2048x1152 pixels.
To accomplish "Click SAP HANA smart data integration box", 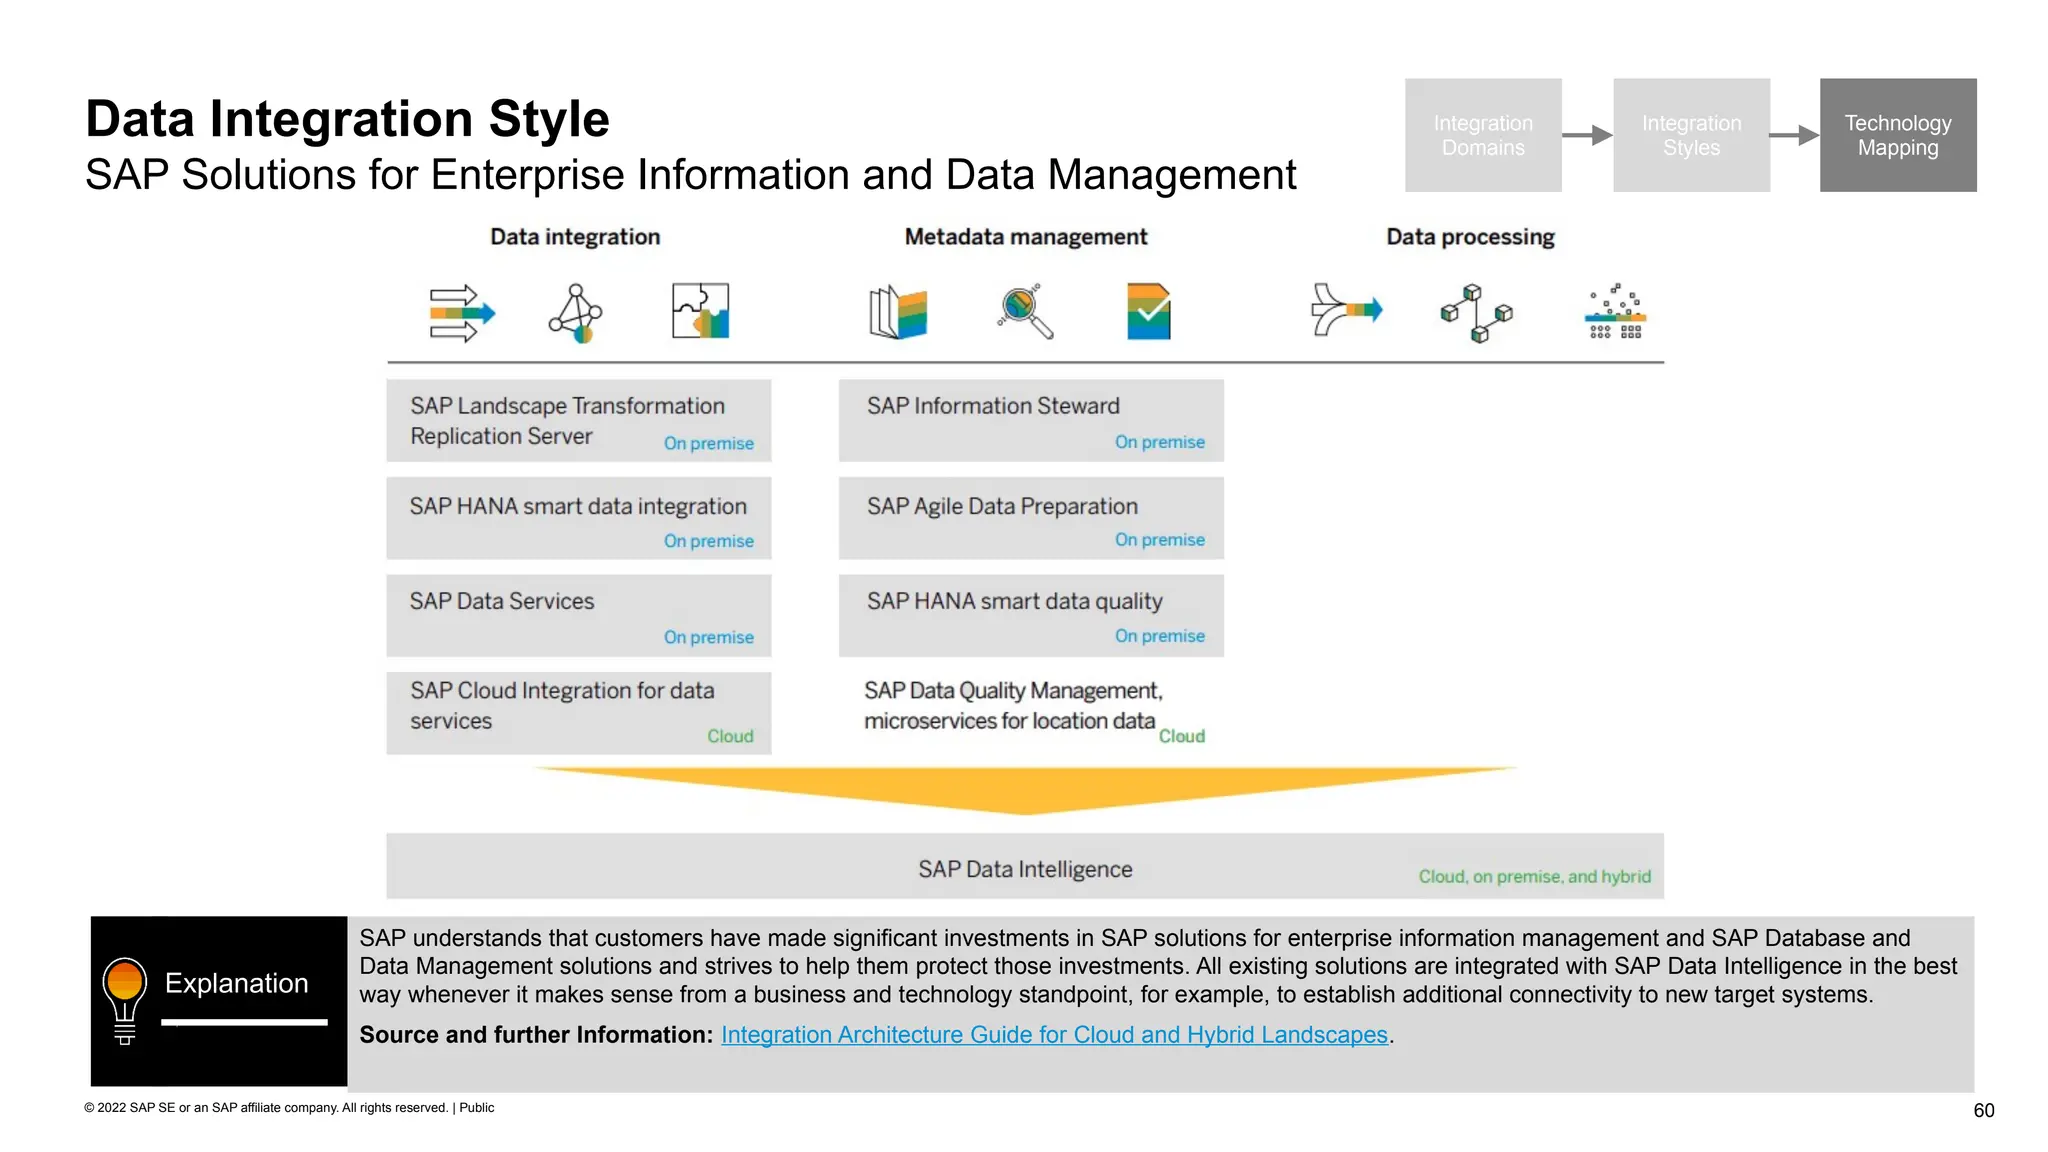I will coord(579,518).
